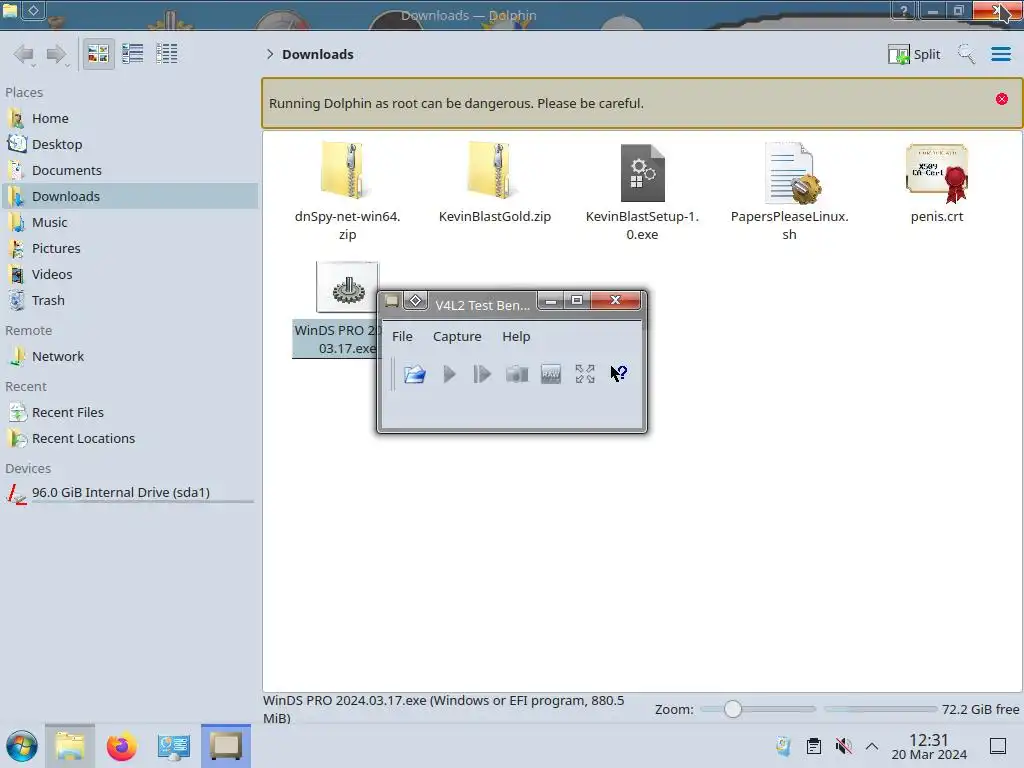Image resolution: width=1024 pixels, height=768 pixels.
Task: Click the step frame button in V4L2 toolbar
Action: (482, 374)
